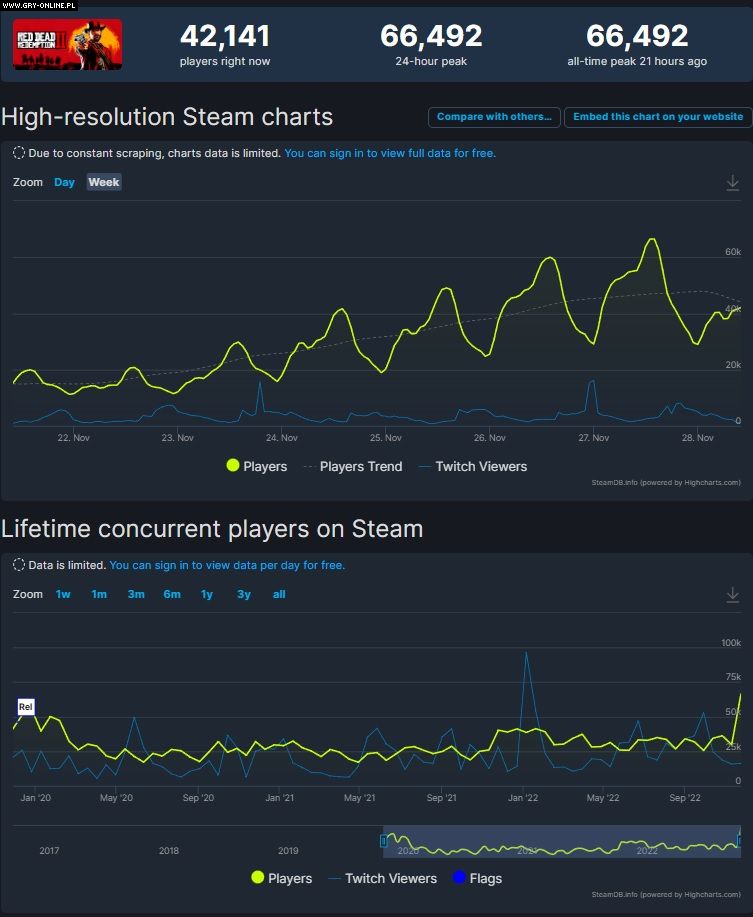Image resolution: width=753 pixels, height=917 pixels.
Task: Open the lifetime chart download menu icon
Action: pos(732,595)
